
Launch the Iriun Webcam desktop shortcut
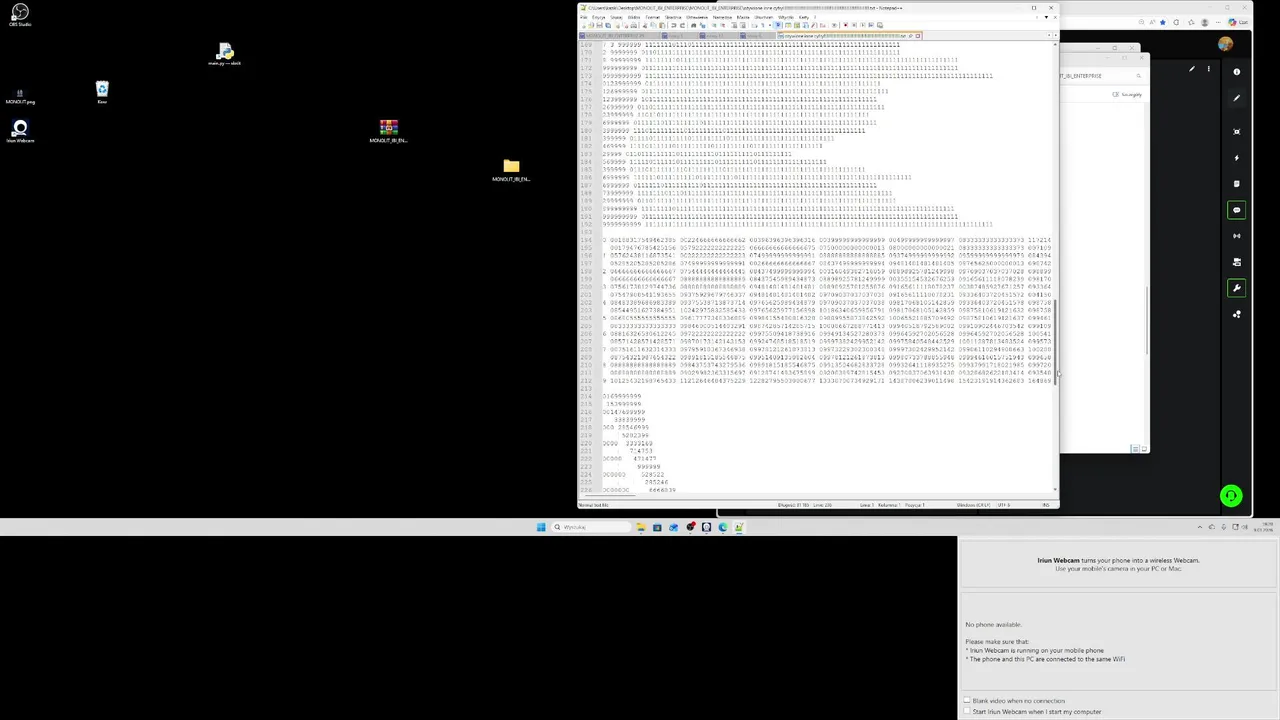[20, 131]
